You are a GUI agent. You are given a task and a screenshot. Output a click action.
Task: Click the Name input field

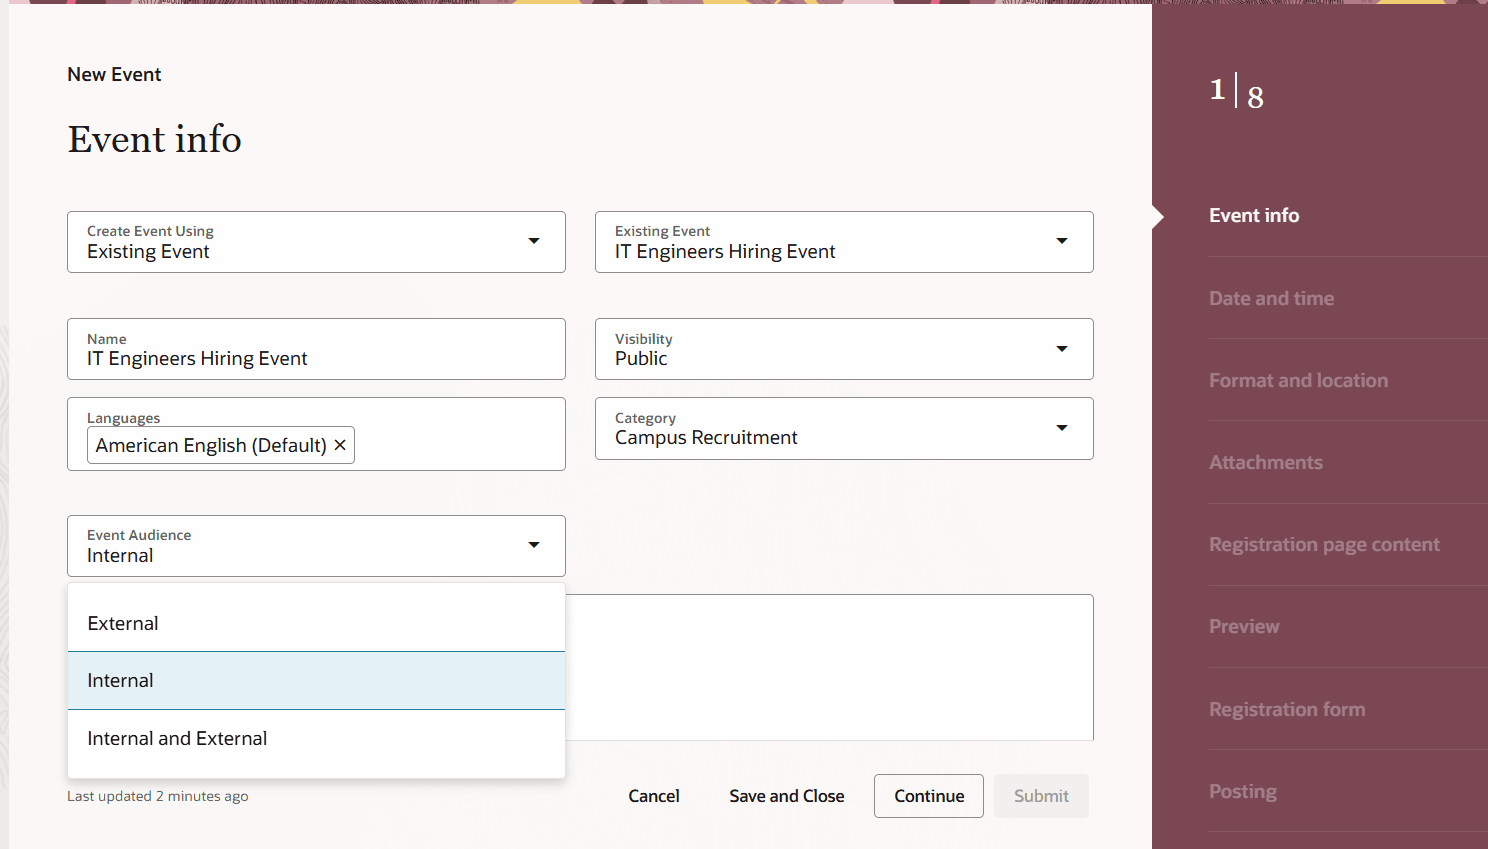pyautogui.click(x=316, y=349)
